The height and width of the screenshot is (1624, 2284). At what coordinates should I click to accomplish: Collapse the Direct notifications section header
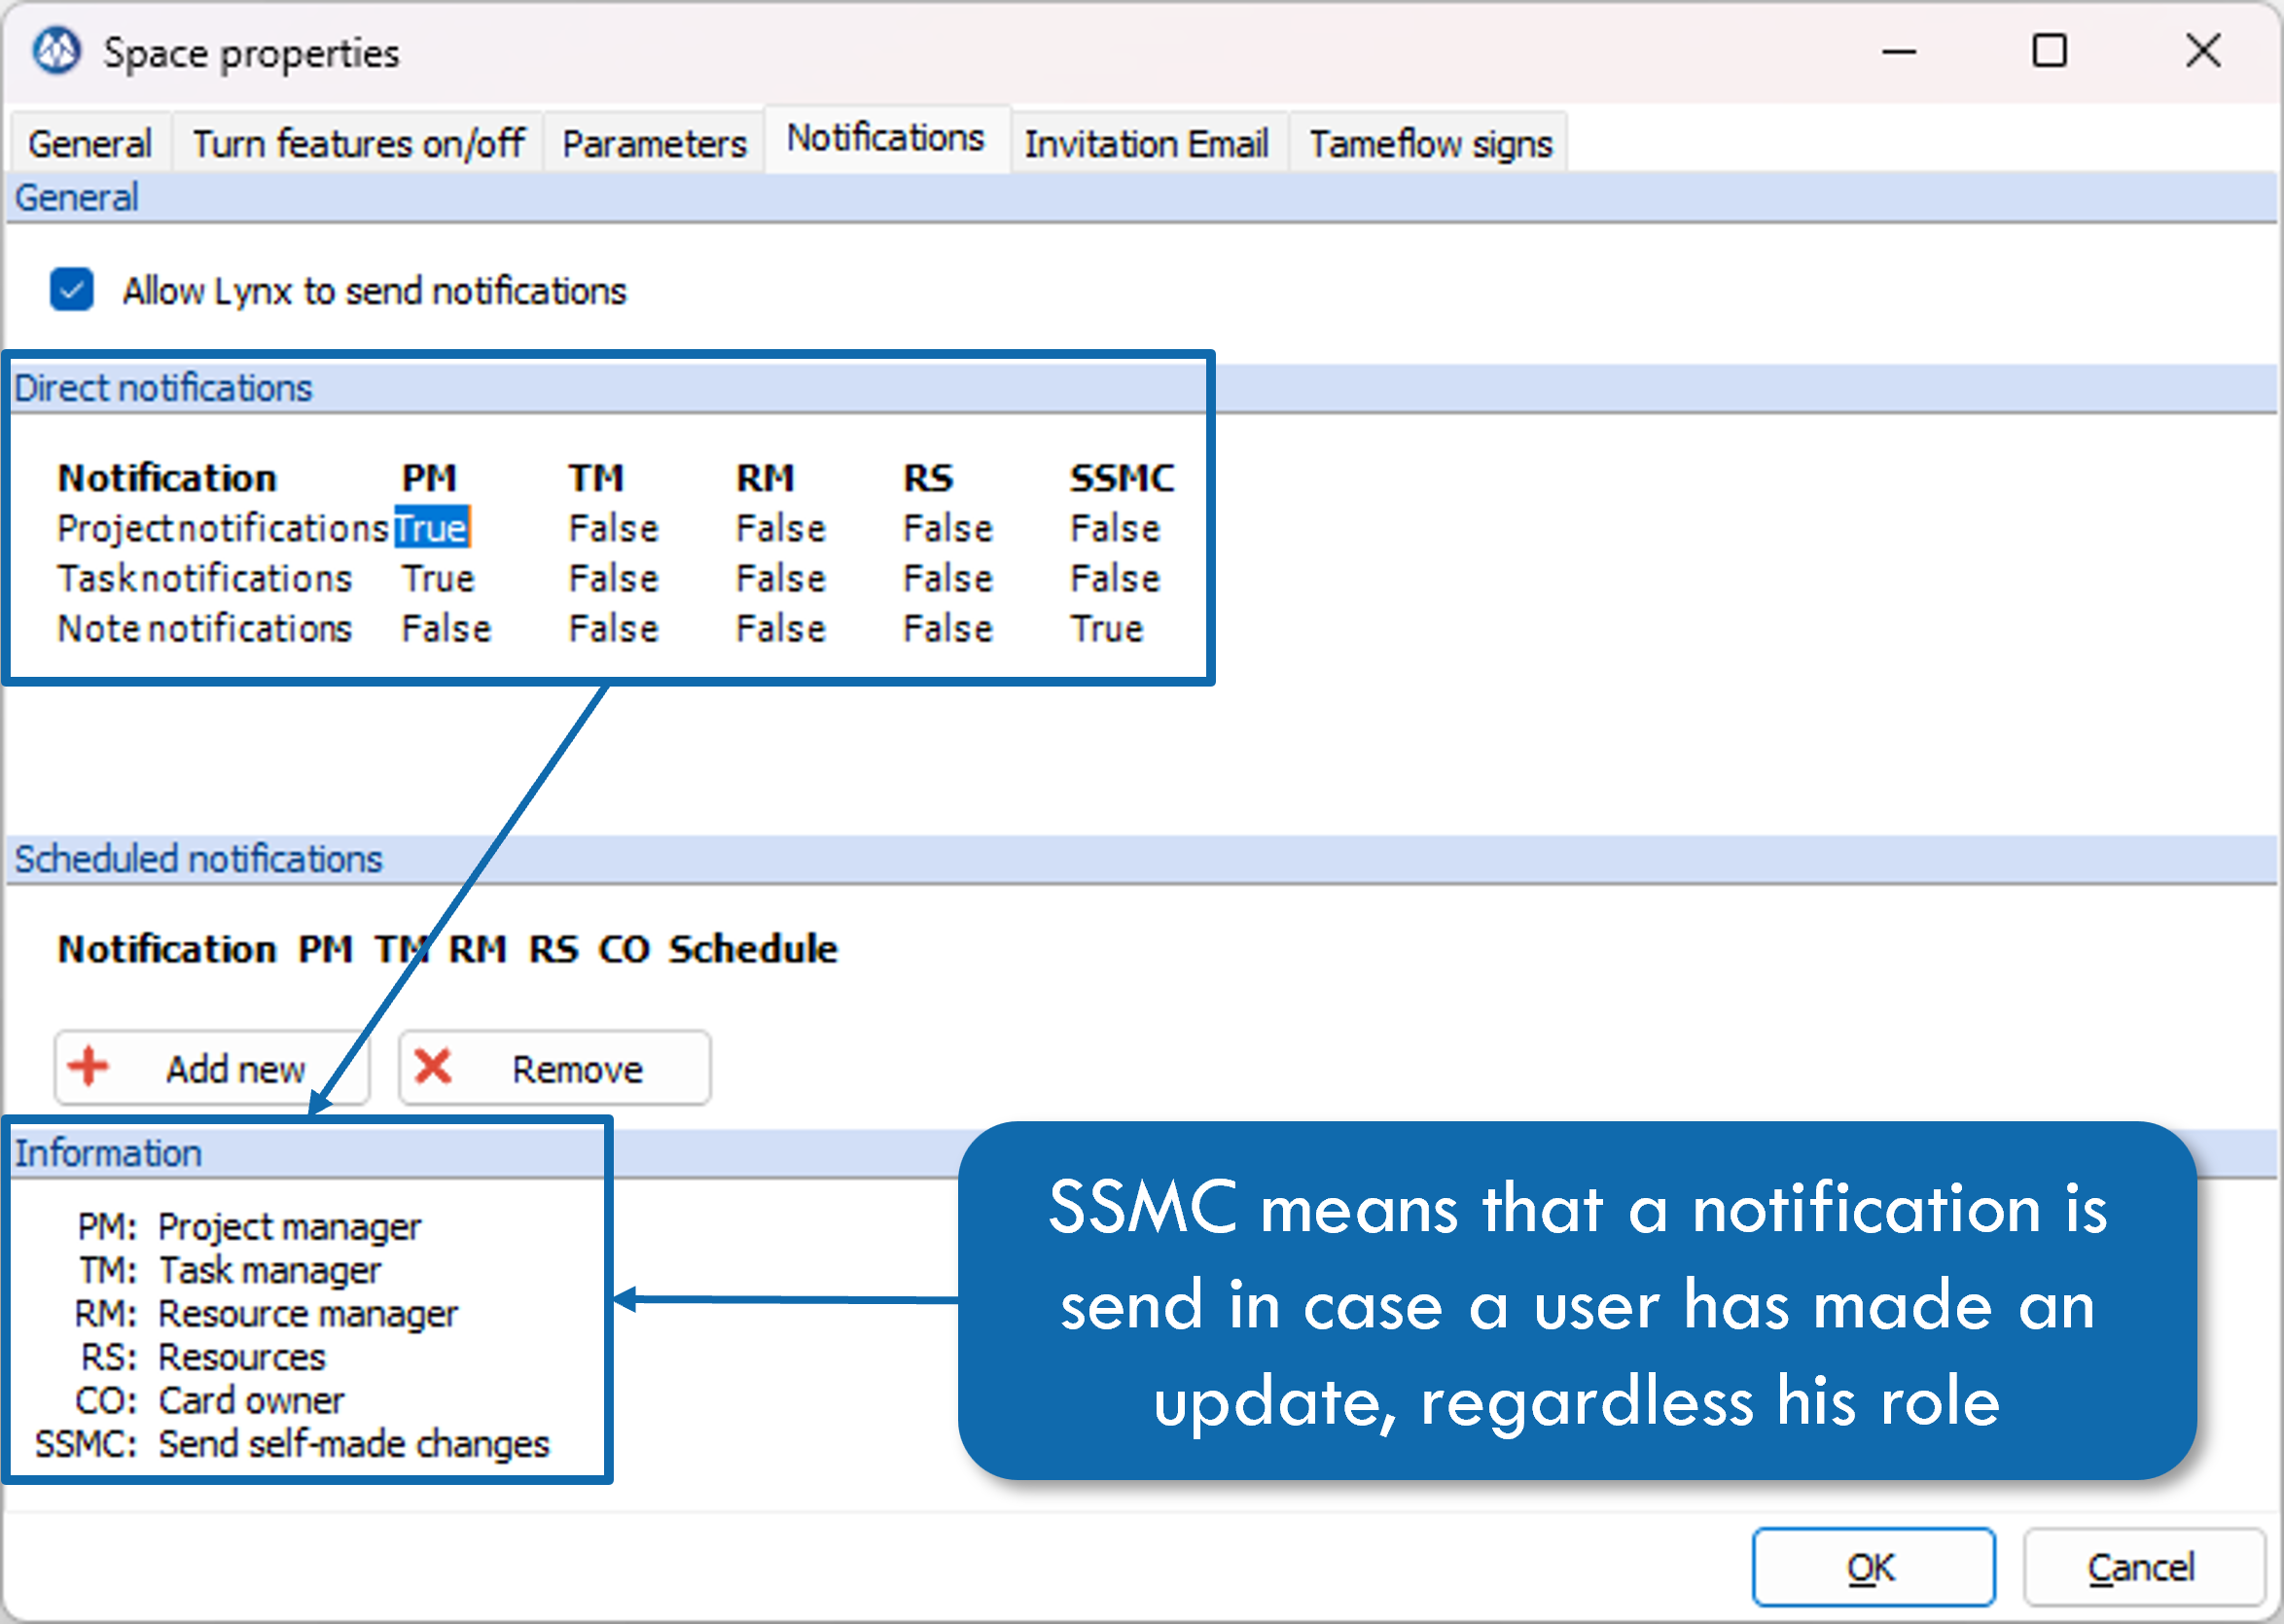163,388
